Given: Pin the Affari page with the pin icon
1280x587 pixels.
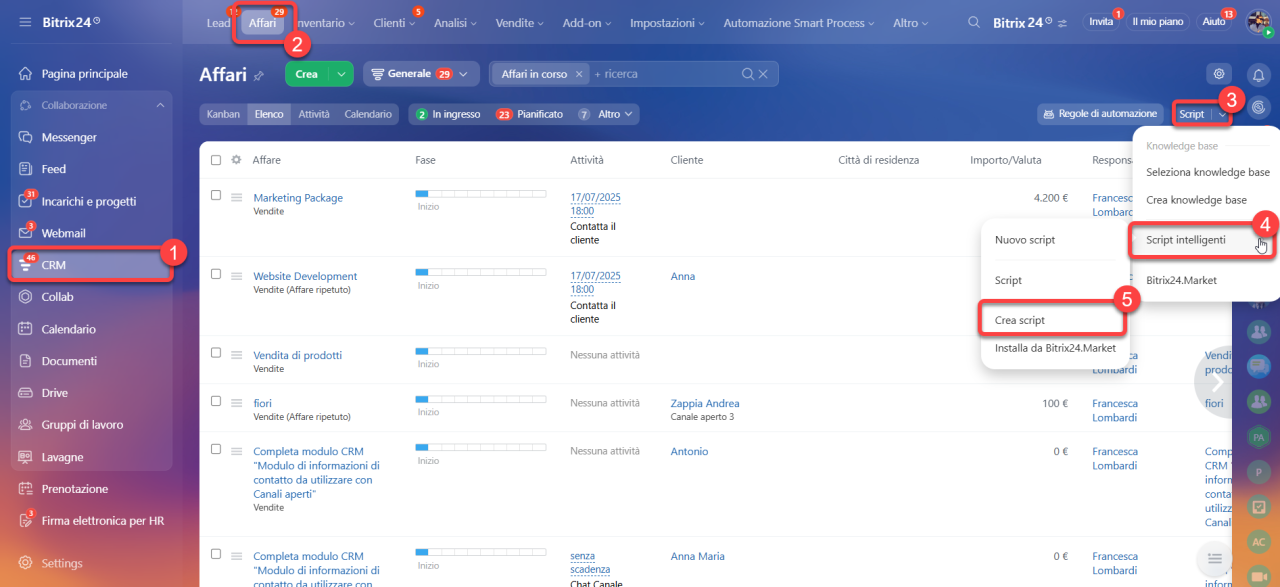Looking at the screenshot, I should tap(258, 75).
